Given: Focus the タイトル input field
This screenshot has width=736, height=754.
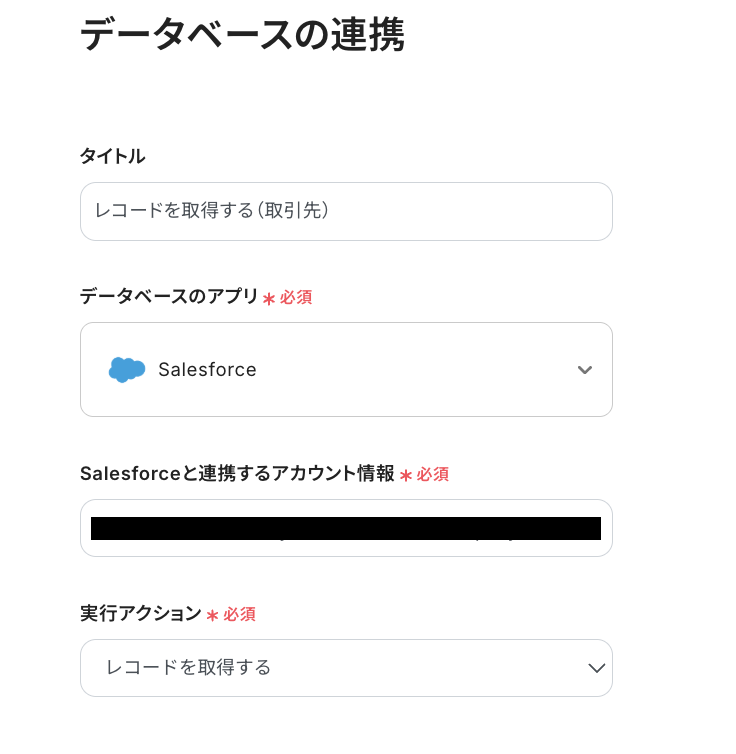Looking at the screenshot, I should click(346, 211).
